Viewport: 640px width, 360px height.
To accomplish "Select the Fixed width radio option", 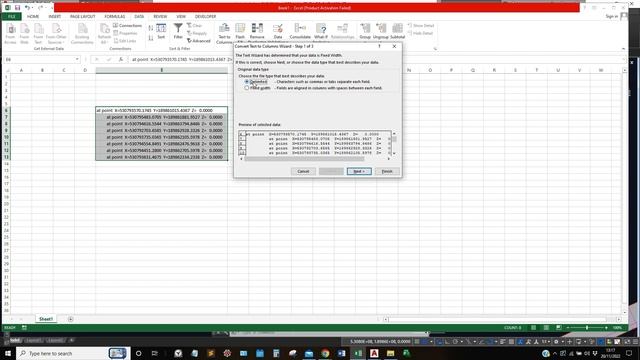I will (247, 88).
